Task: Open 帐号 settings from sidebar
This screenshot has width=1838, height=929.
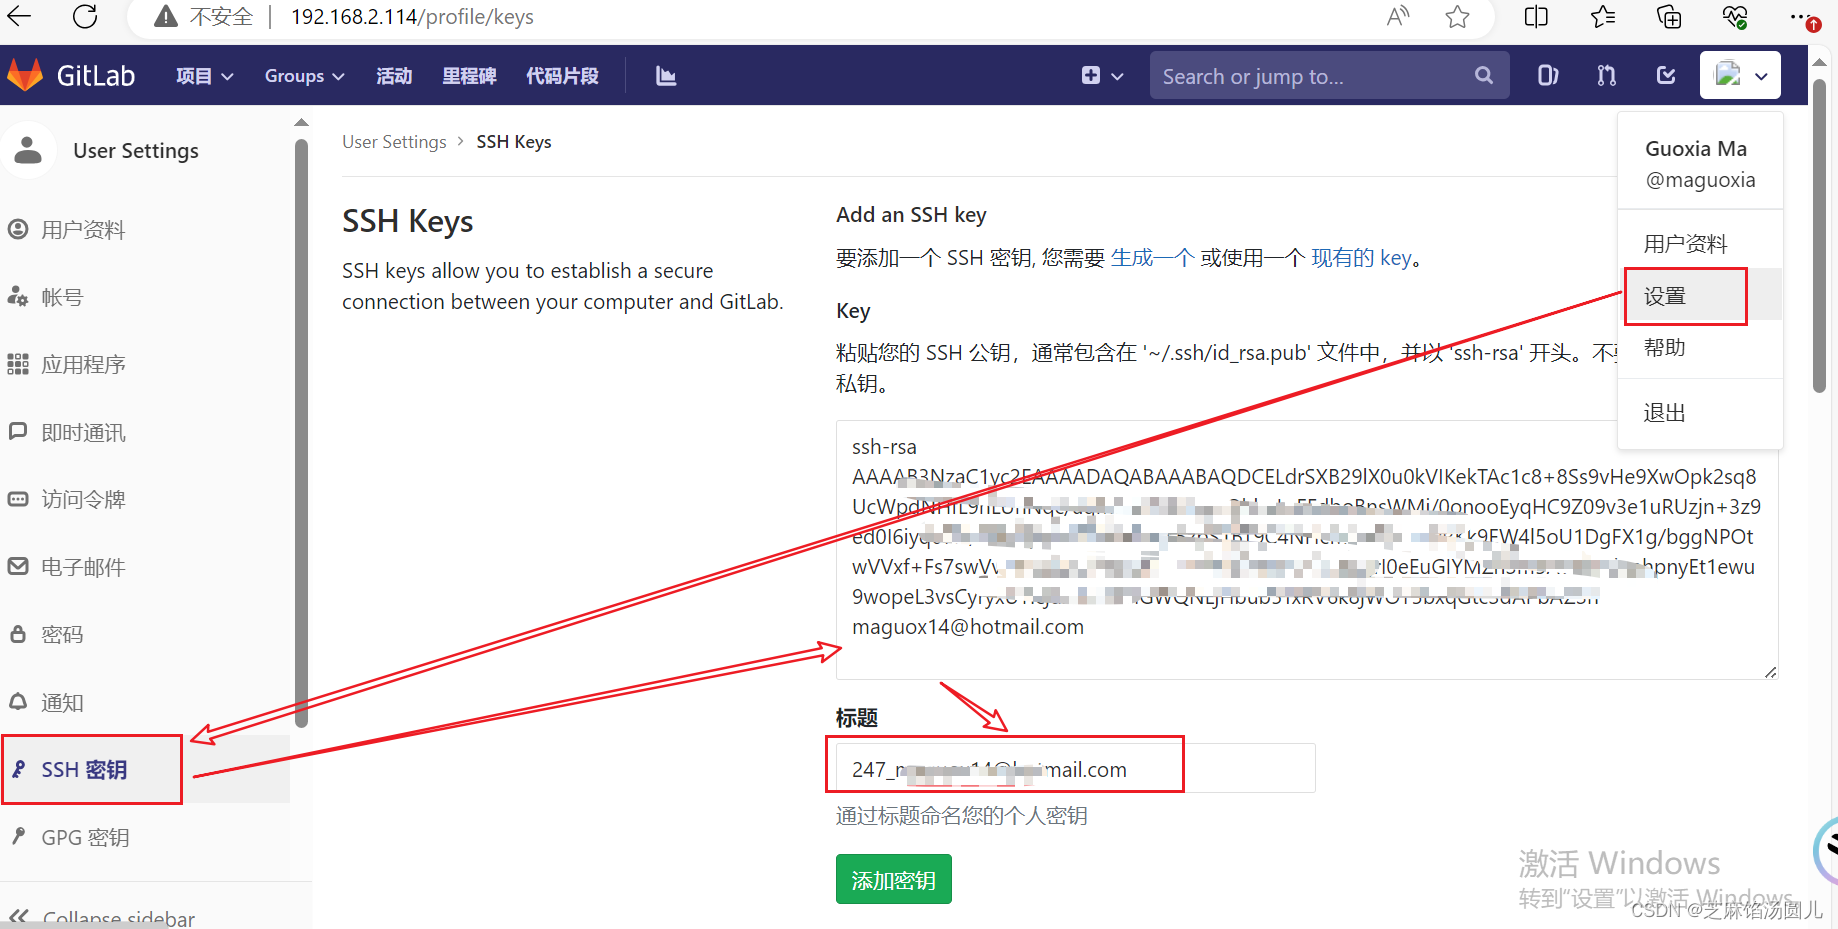Action: (x=17, y=296)
